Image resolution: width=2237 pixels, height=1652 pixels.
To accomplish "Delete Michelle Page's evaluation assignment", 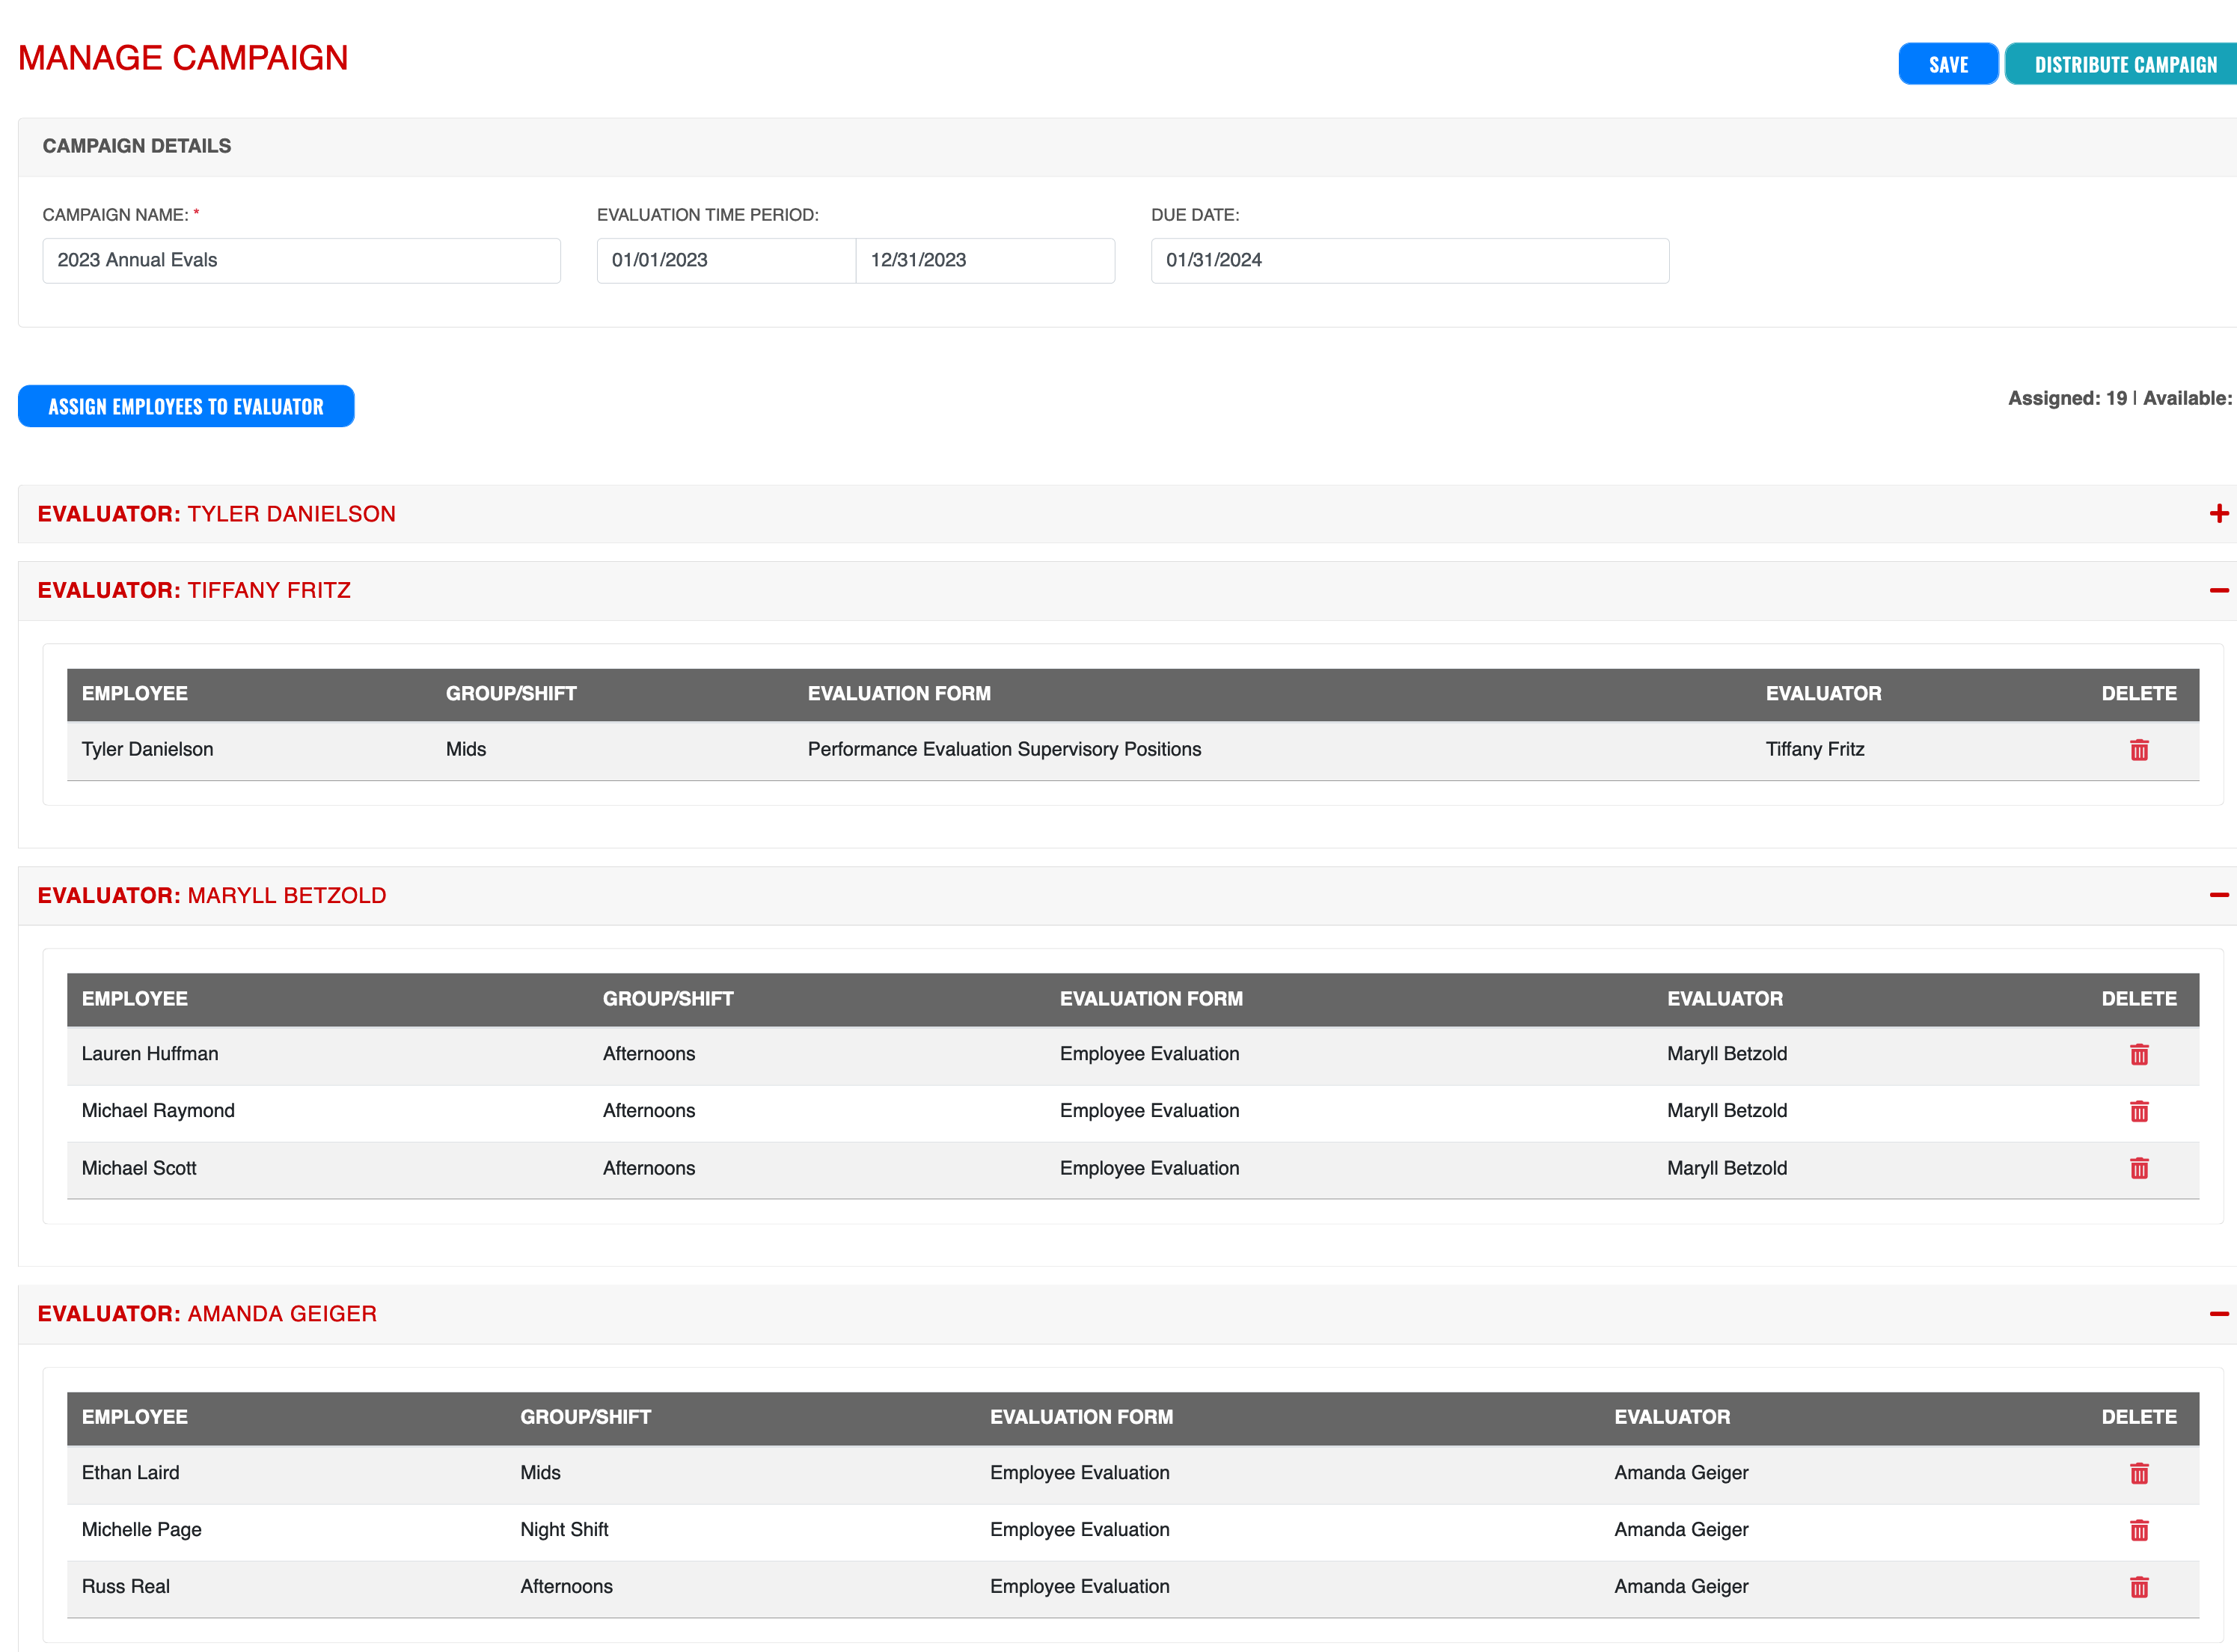I will [x=2139, y=1530].
